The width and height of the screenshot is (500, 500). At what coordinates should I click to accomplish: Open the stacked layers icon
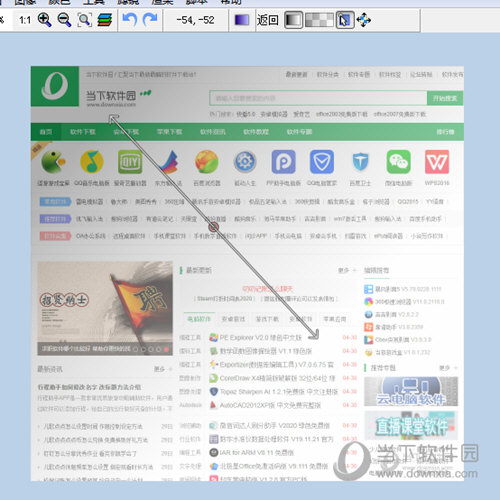click(104, 20)
